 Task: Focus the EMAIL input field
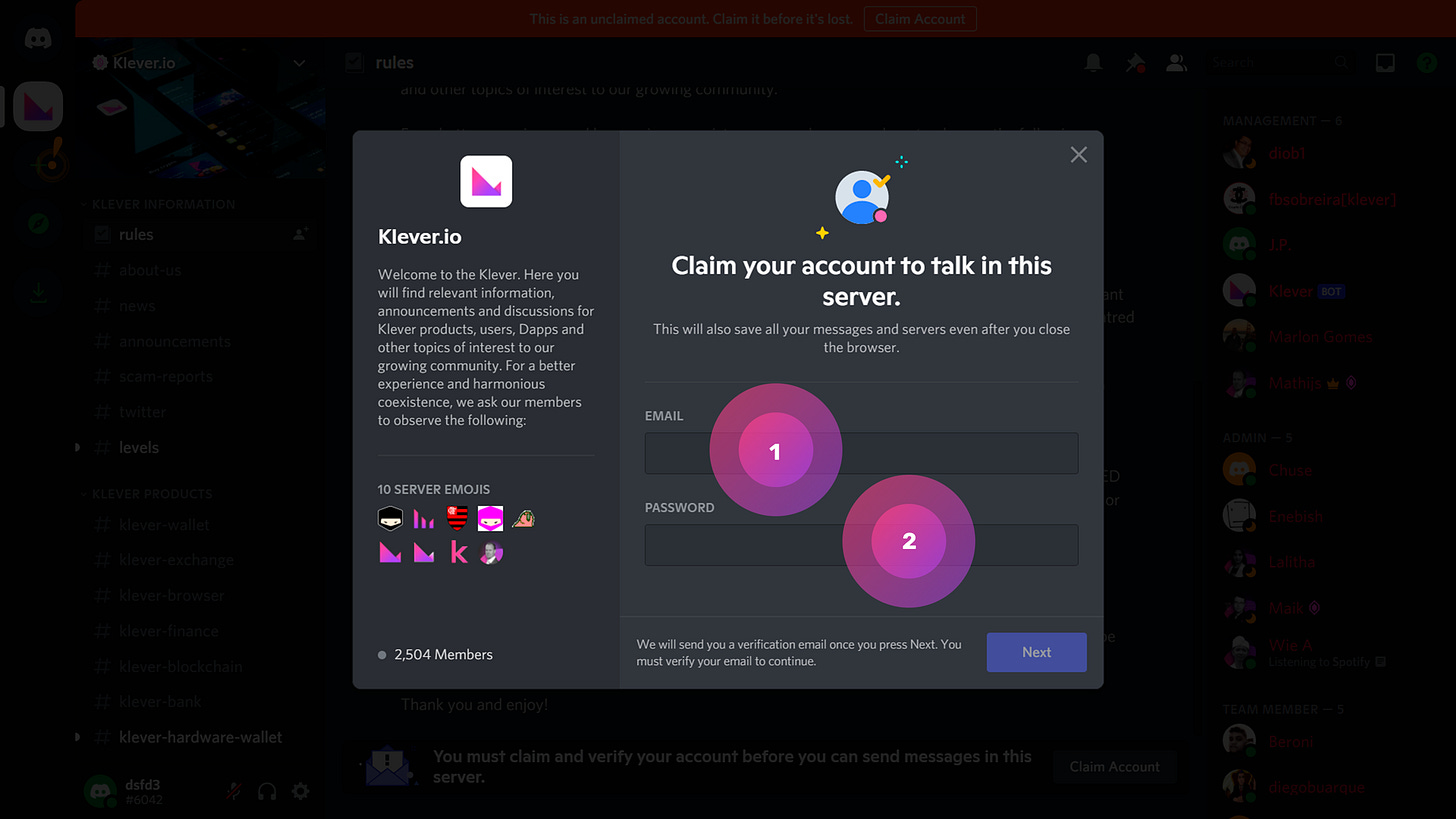(x=861, y=453)
